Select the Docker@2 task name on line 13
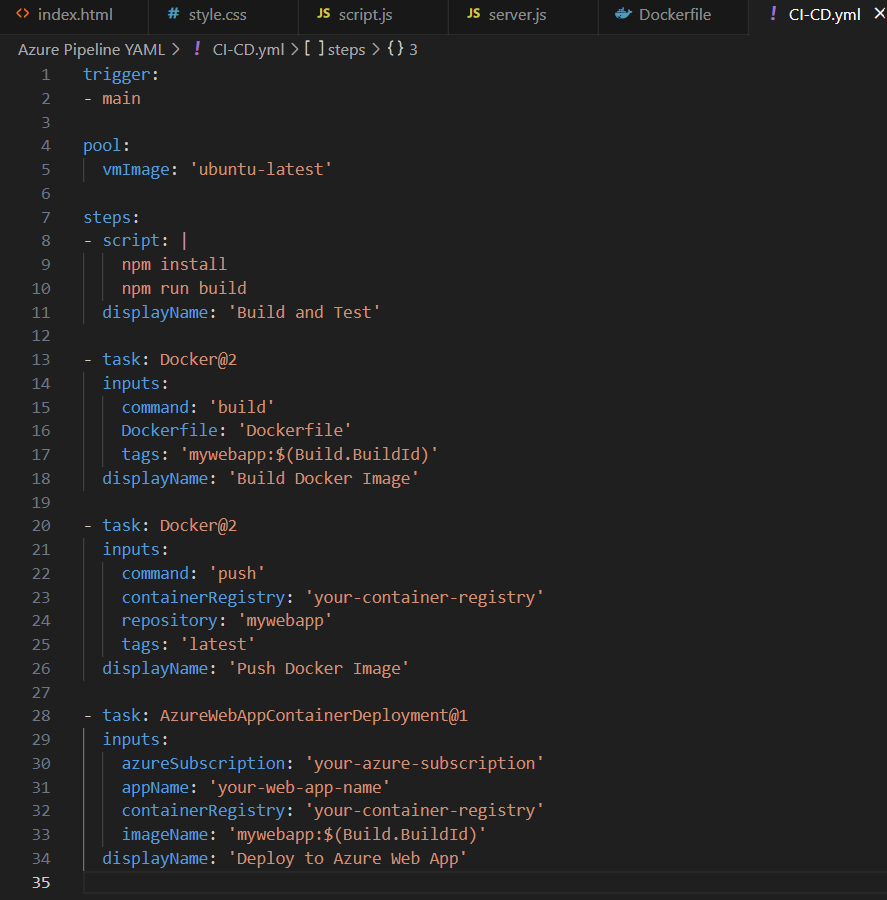 click(198, 359)
